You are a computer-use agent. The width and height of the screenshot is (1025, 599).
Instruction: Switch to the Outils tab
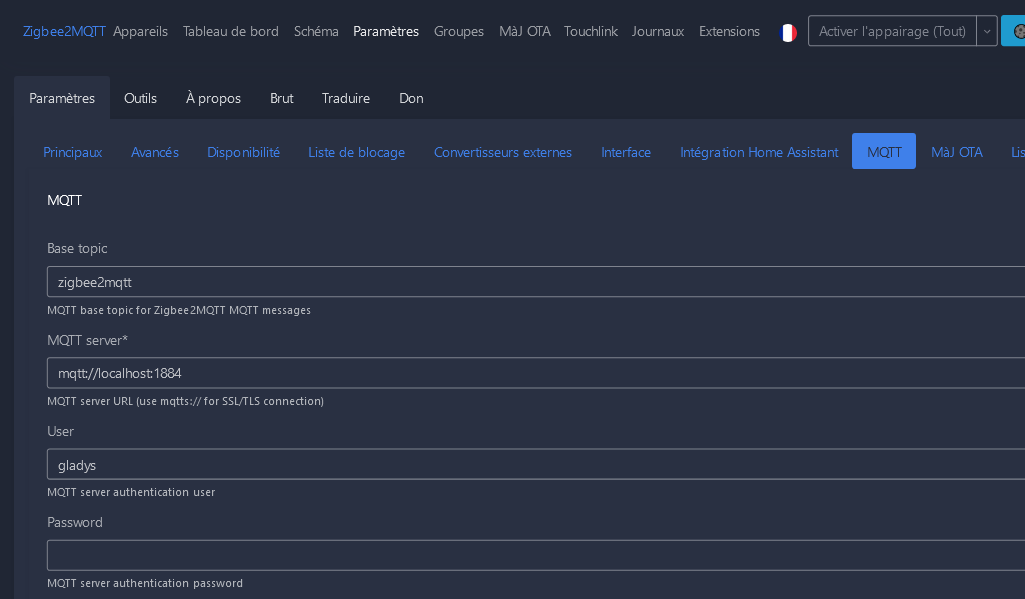[x=140, y=98]
